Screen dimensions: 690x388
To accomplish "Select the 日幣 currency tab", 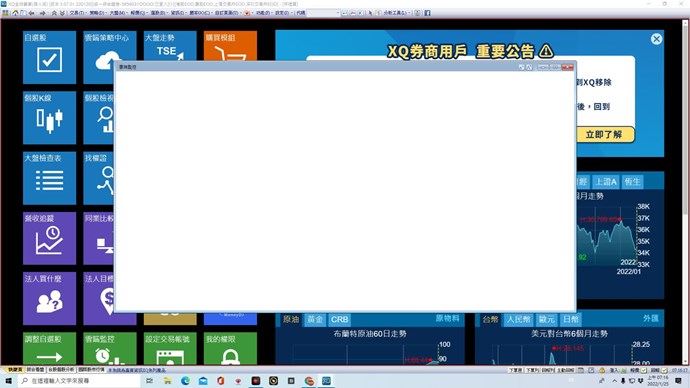I will [x=571, y=319].
